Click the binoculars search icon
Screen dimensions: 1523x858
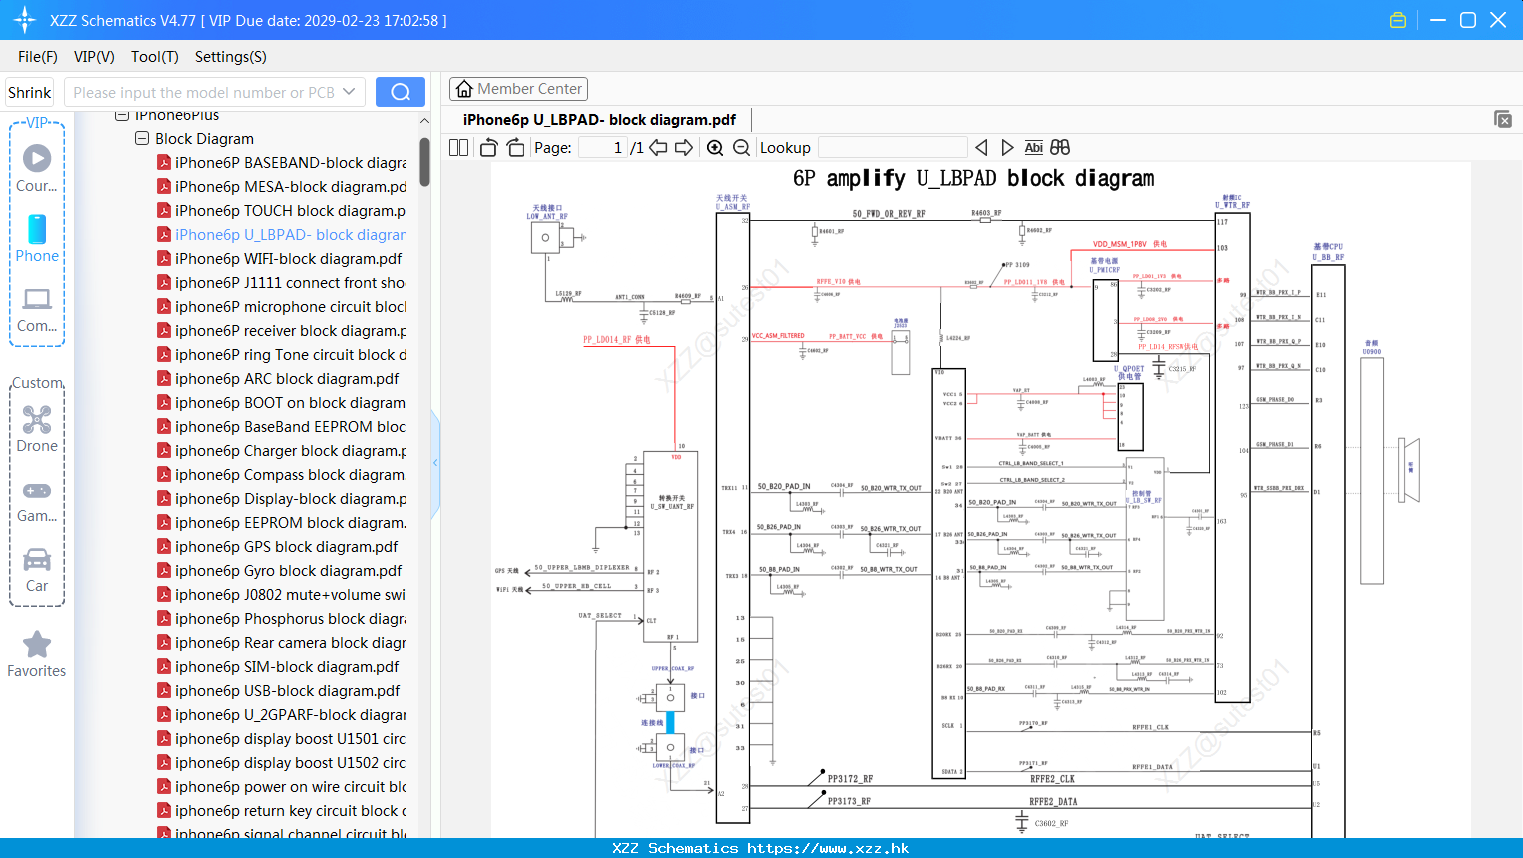pos(1060,148)
